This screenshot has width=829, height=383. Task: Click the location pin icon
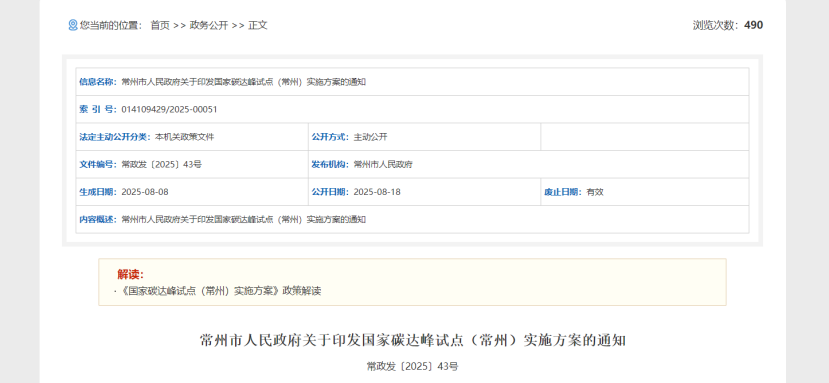click(73, 25)
